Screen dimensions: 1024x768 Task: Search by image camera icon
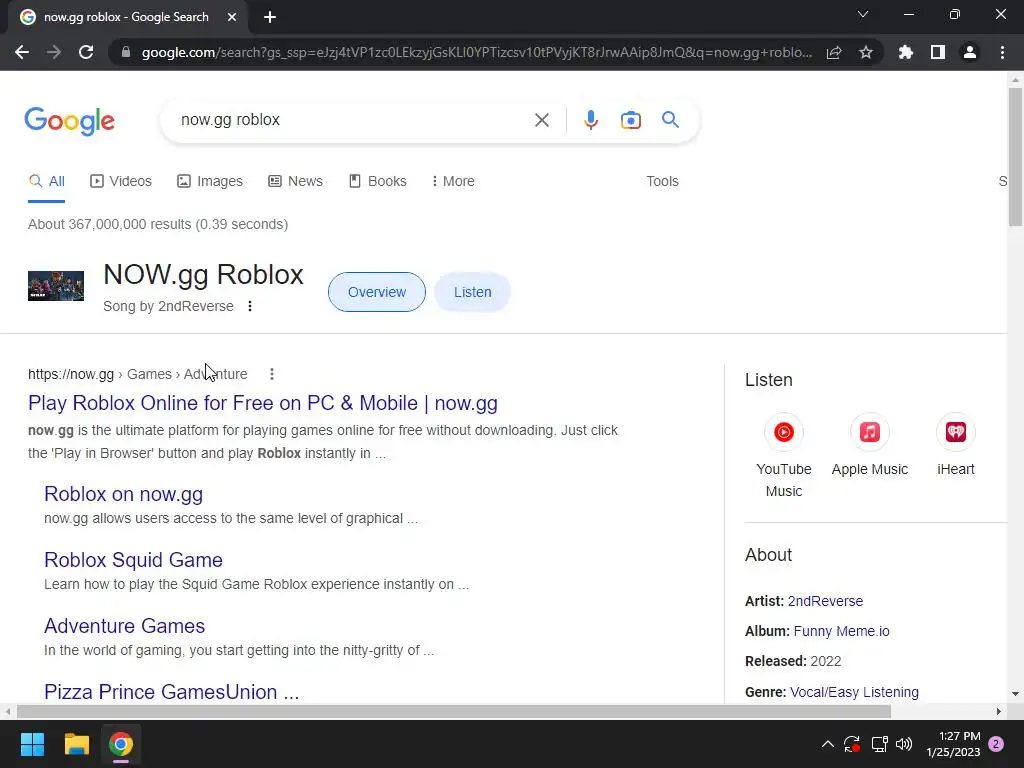pyautogui.click(x=630, y=120)
